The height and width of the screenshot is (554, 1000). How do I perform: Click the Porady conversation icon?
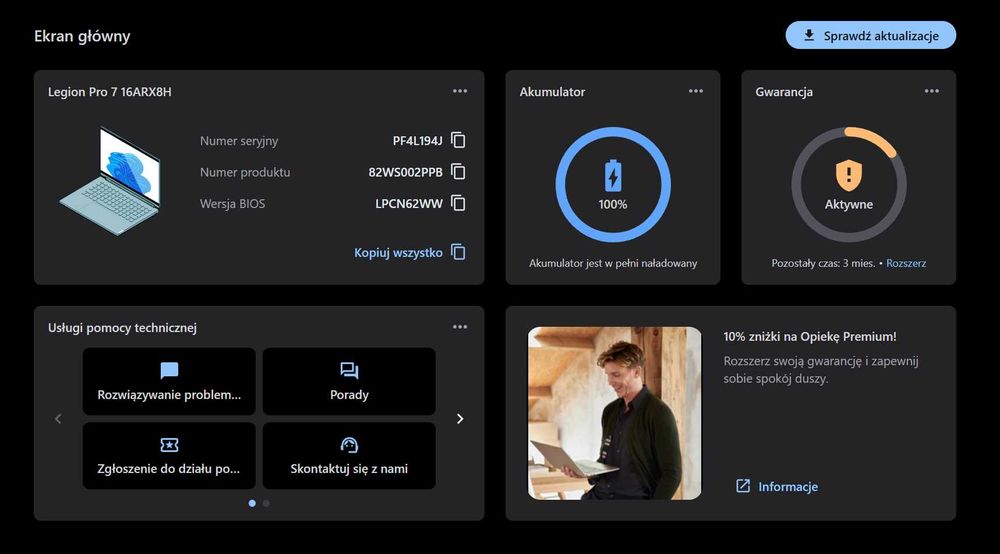coord(349,370)
